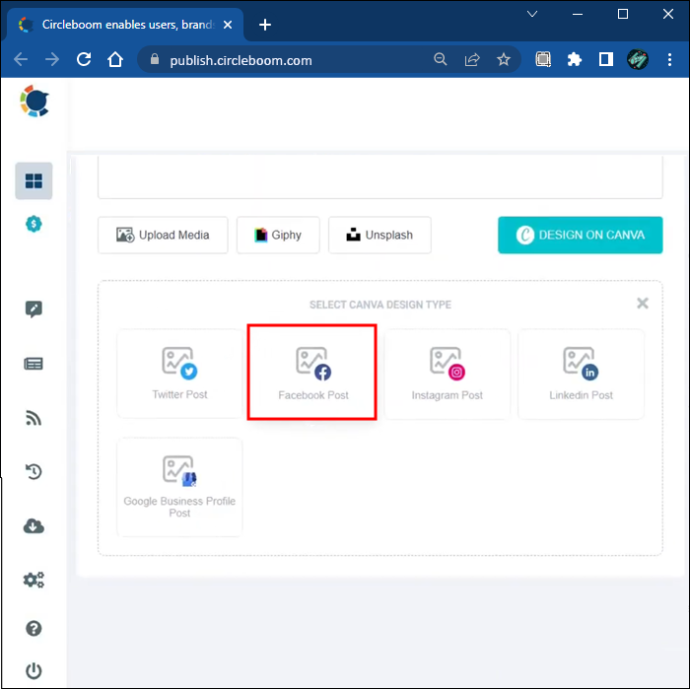Open the RSS feed sidebar icon
Viewport: 690px width, 689px height.
(33, 418)
